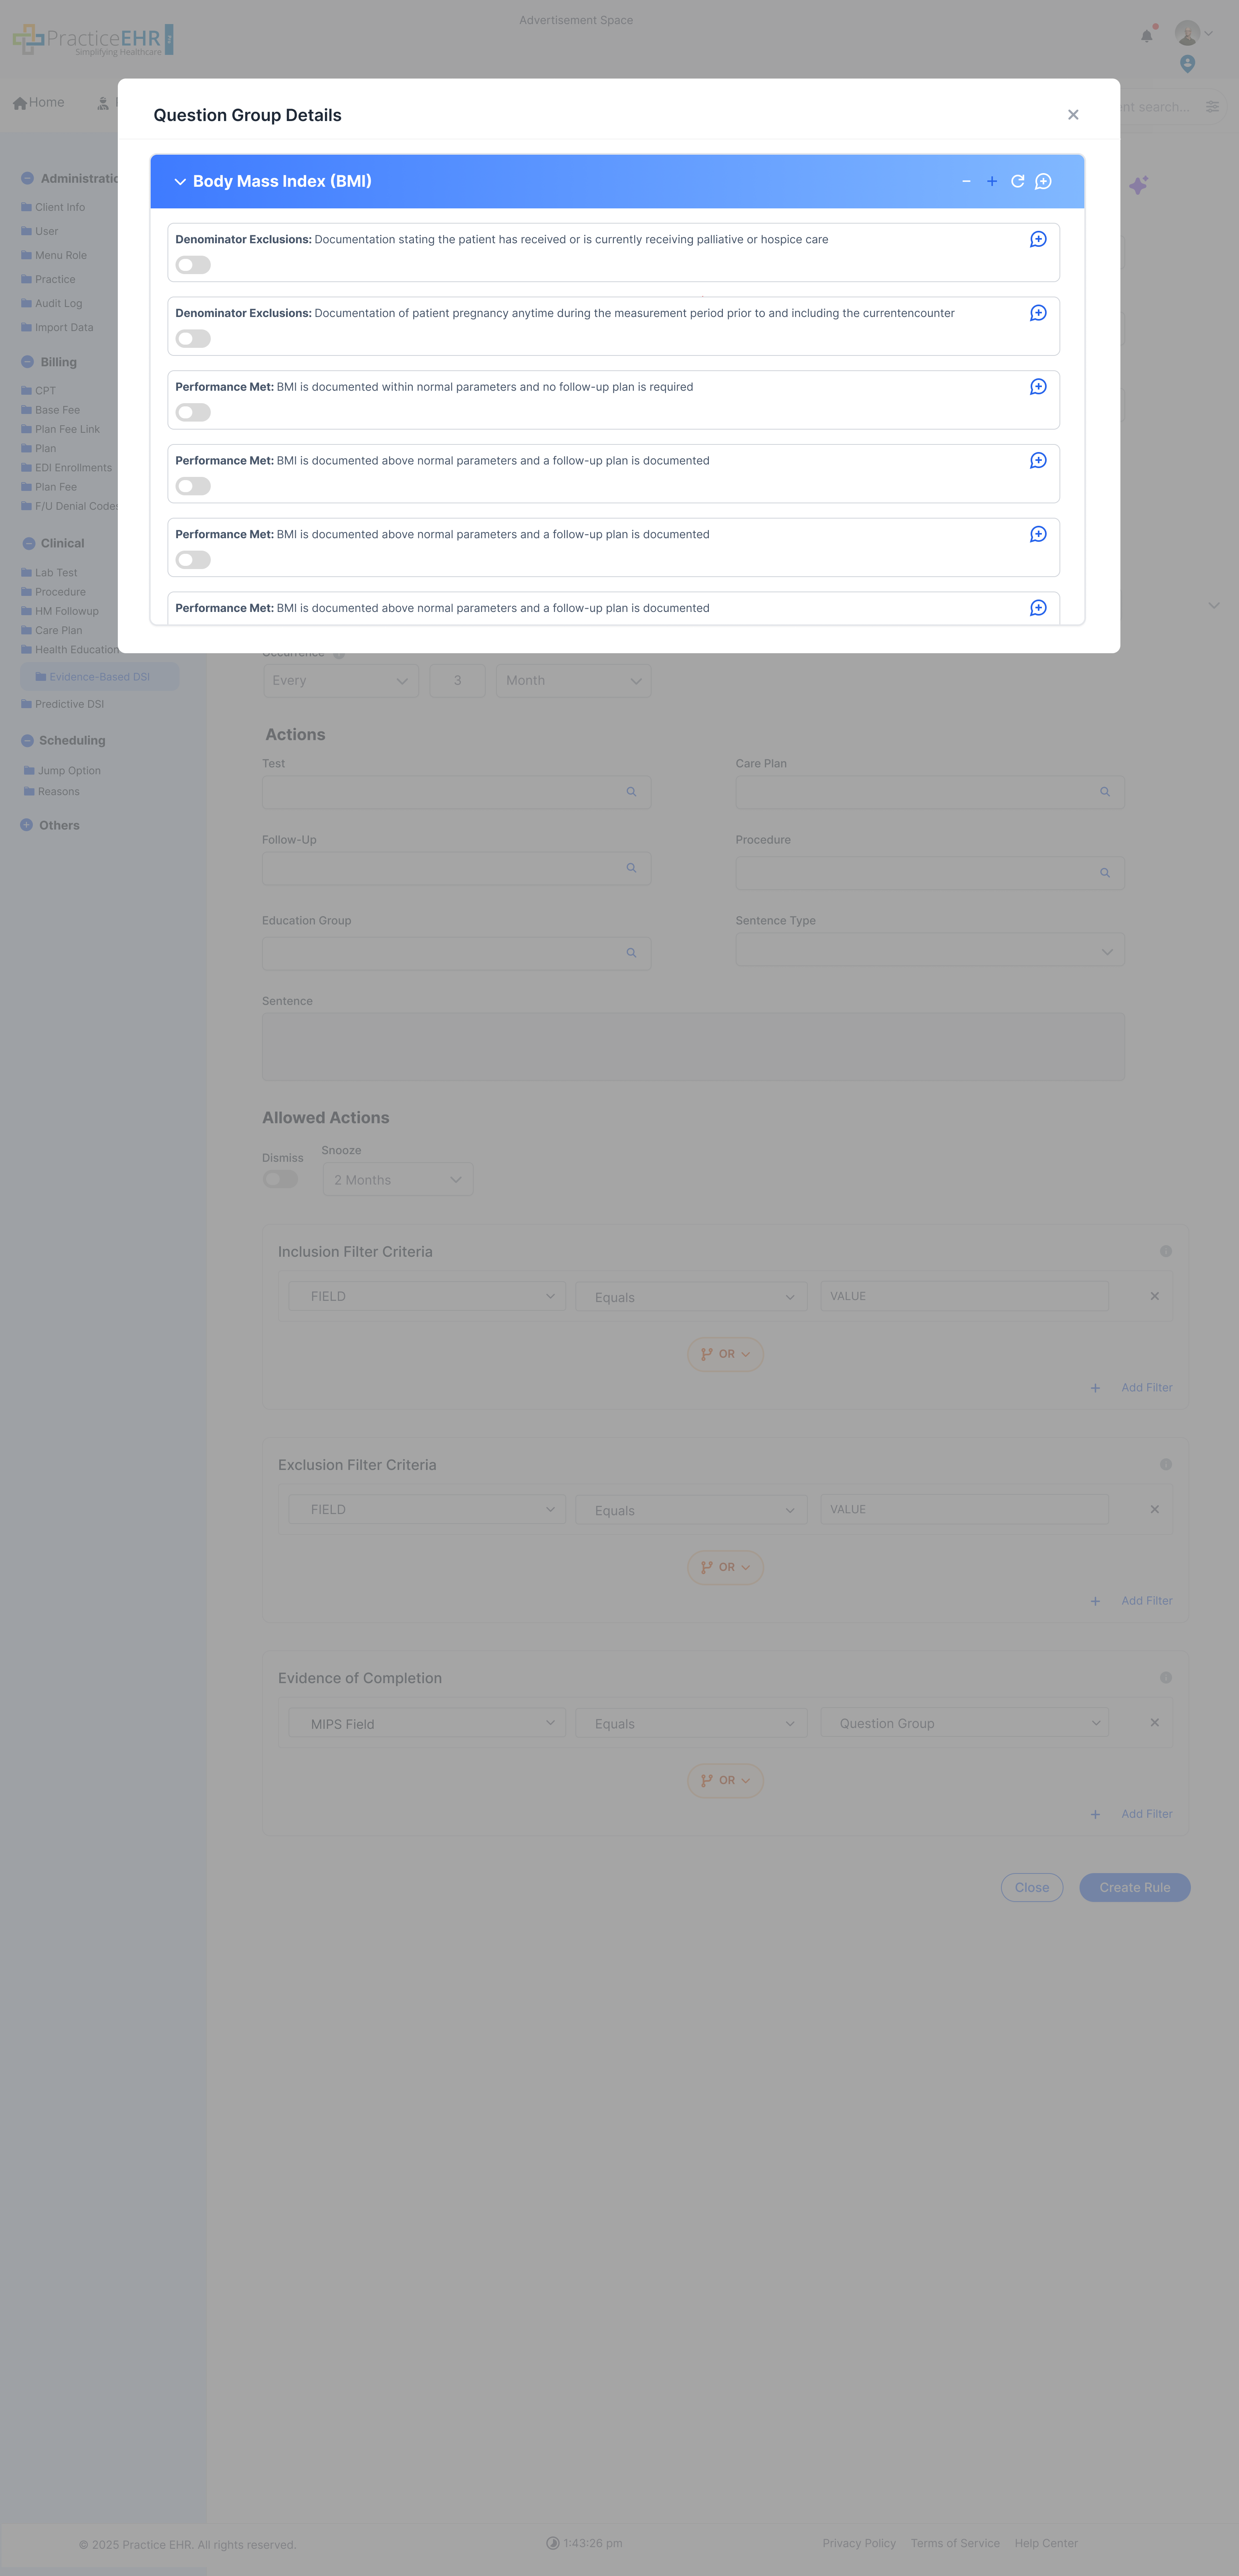Click the Create Rule button
Viewport: 1239px width, 2576px height.
click(x=1134, y=1887)
